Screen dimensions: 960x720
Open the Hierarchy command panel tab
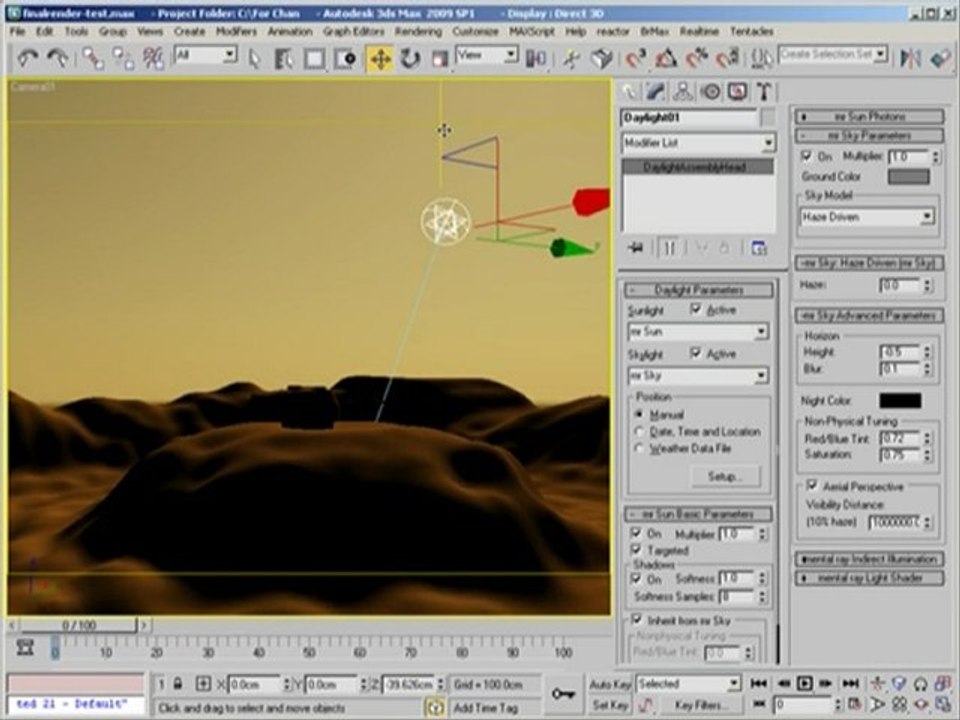tap(683, 92)
